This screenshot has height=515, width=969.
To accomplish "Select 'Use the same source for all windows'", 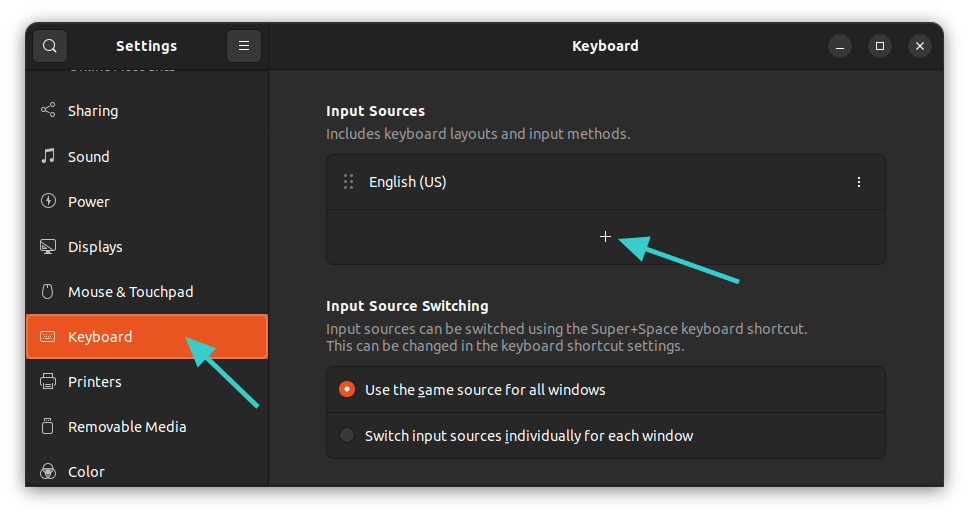I will (x=347, y=390).
